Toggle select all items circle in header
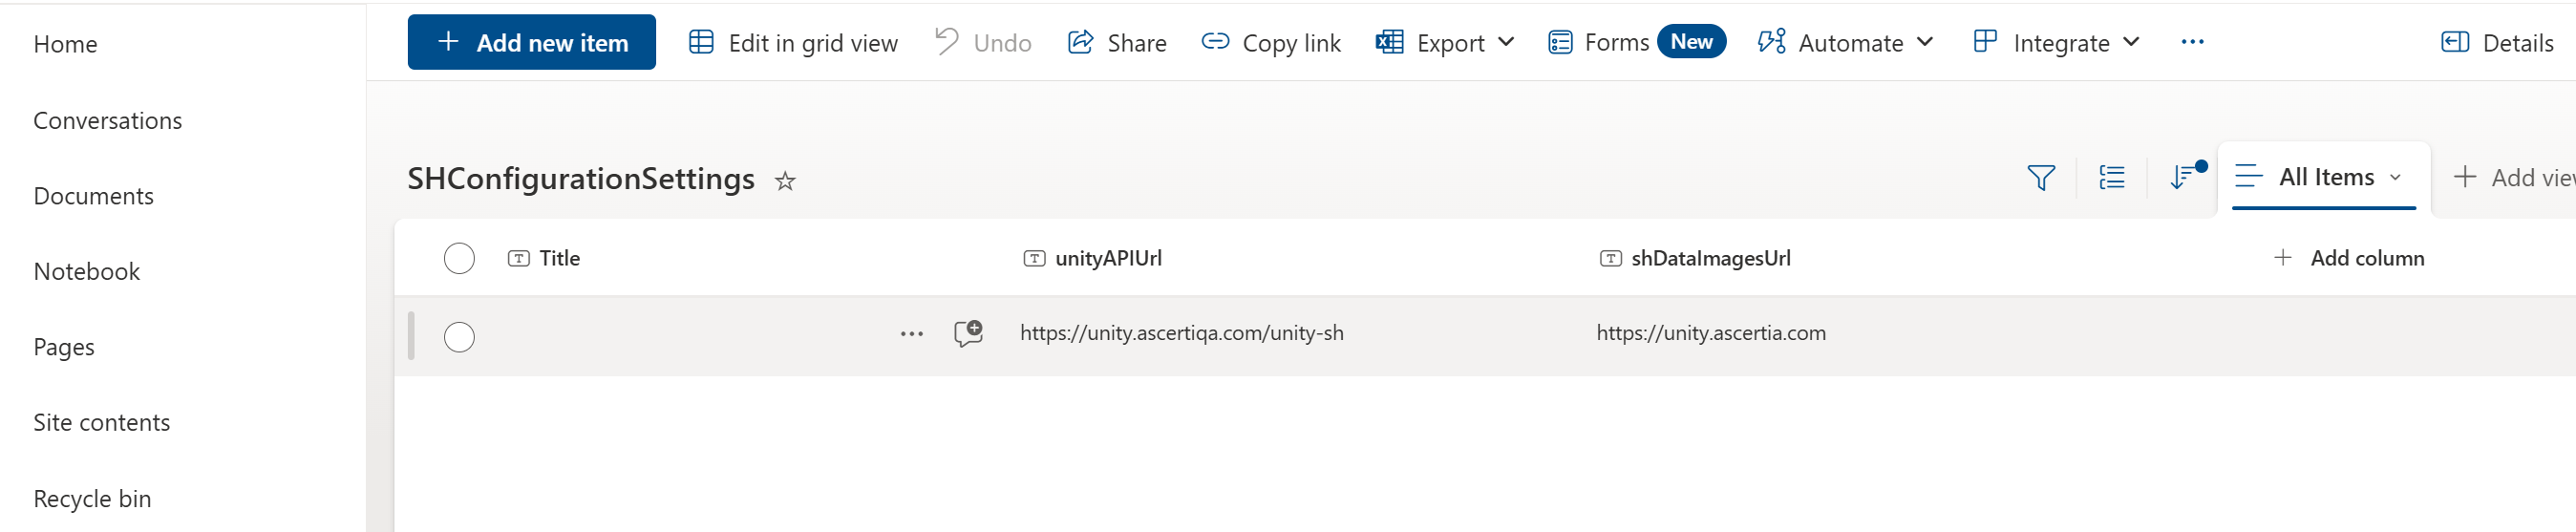Image resolution: width=2576 pixels, height=532 pixels. [459, 258]
